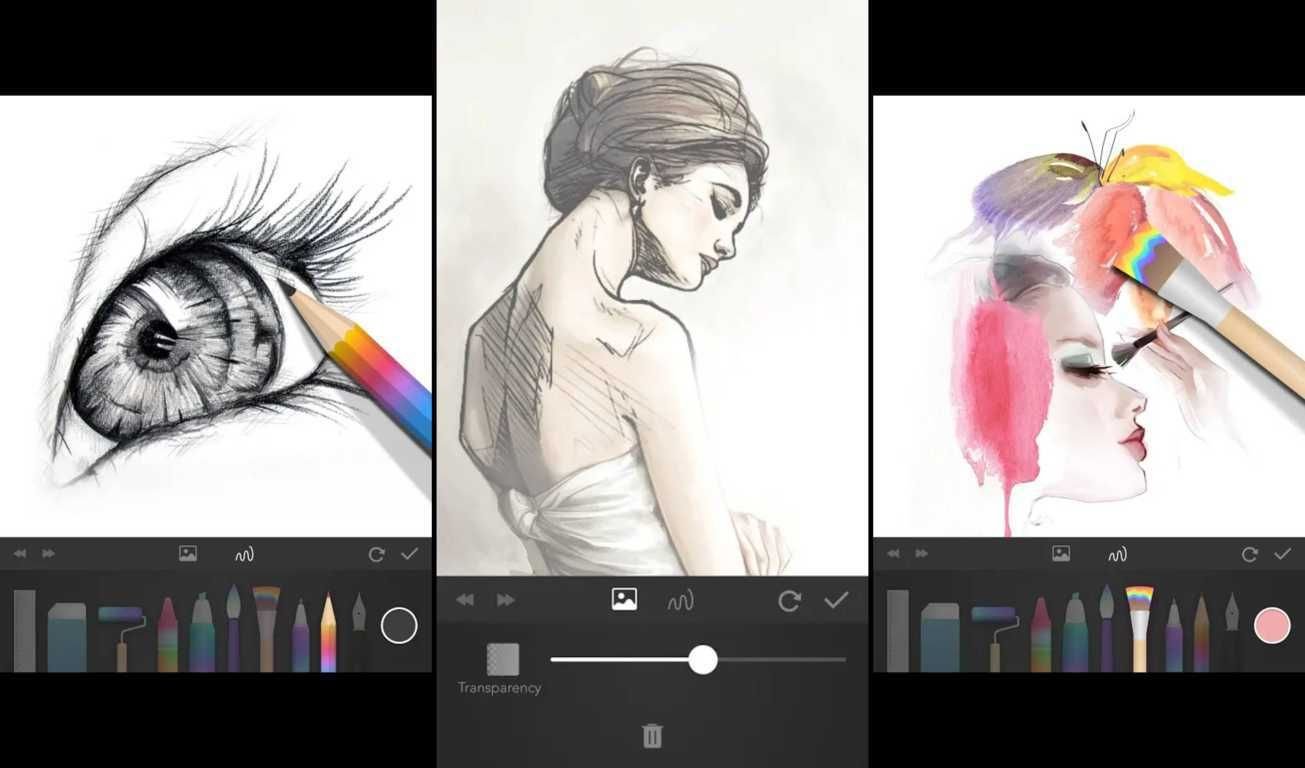The image size is (1305, 768).
Task: Select the active rainbow flat brush under watercolor painting
Action: tap(1139, 628)
